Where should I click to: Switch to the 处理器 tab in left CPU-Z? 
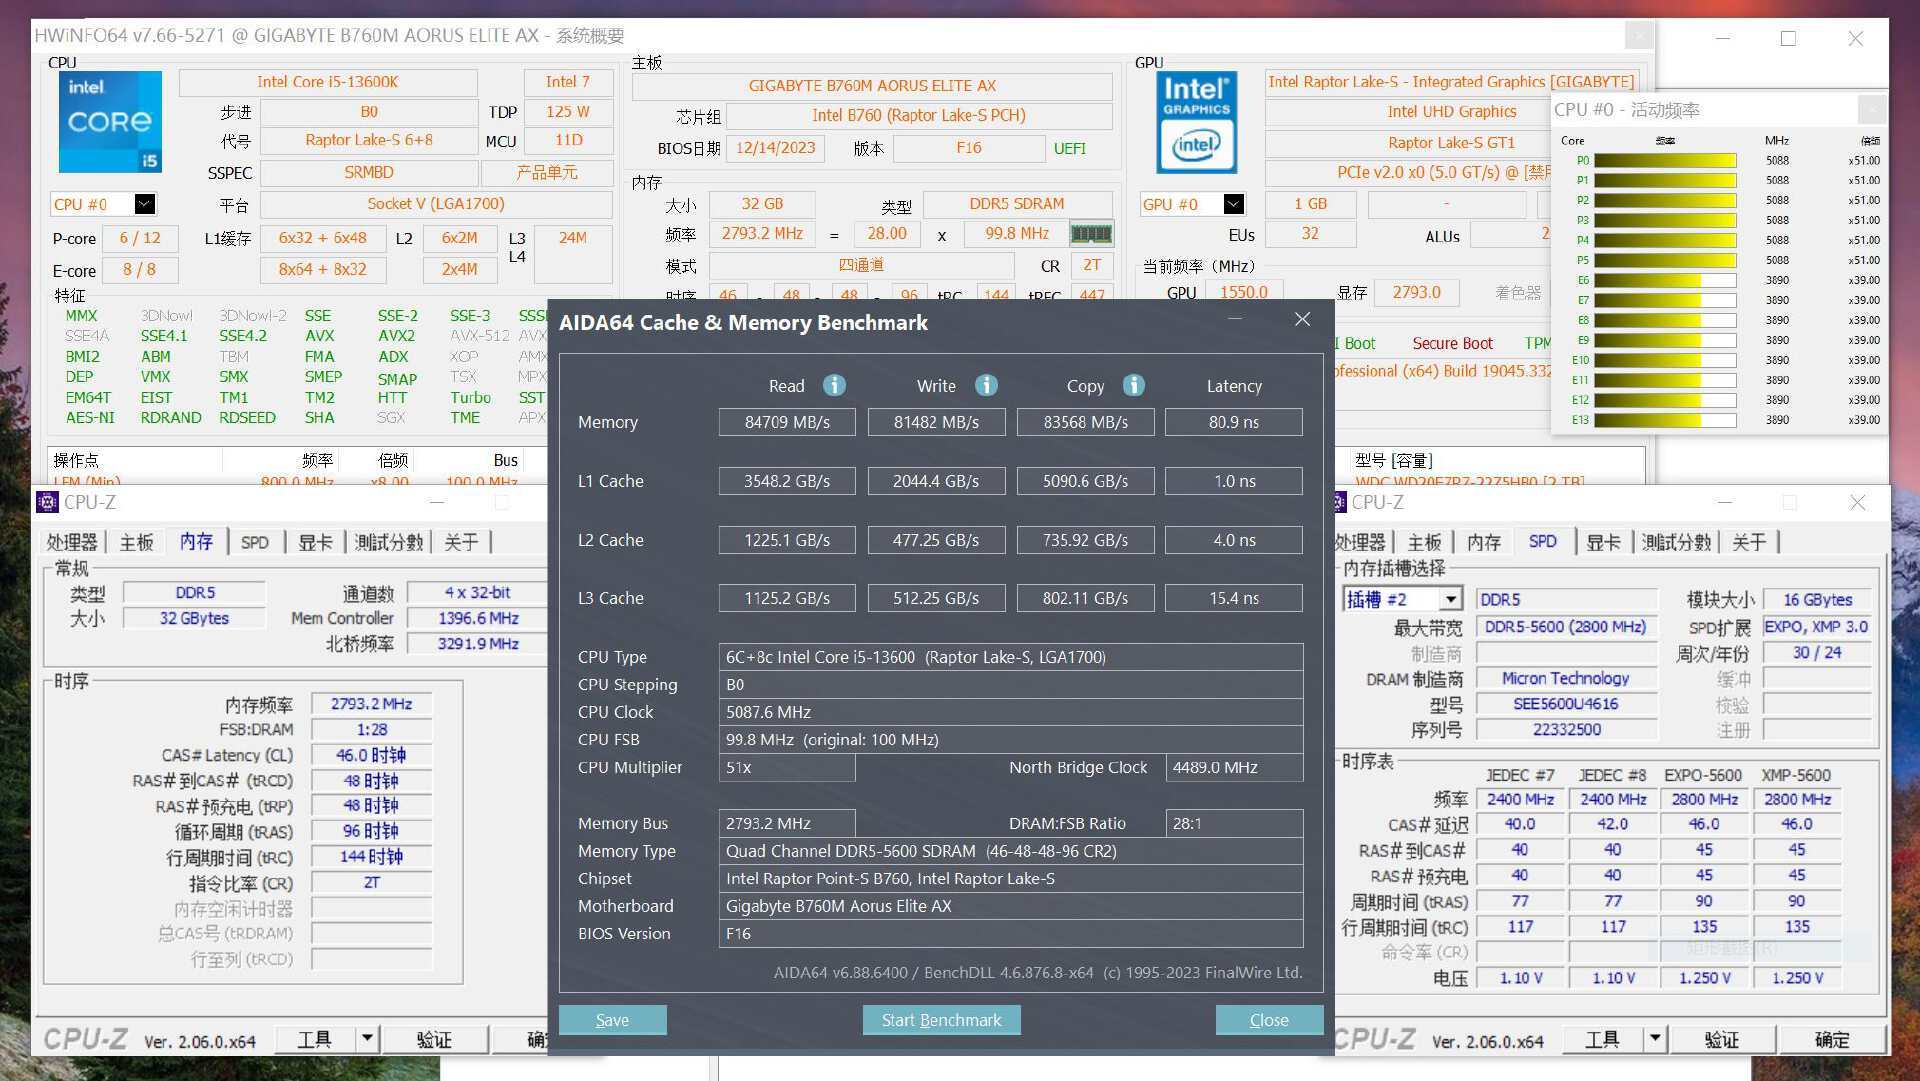click(72, 542)
